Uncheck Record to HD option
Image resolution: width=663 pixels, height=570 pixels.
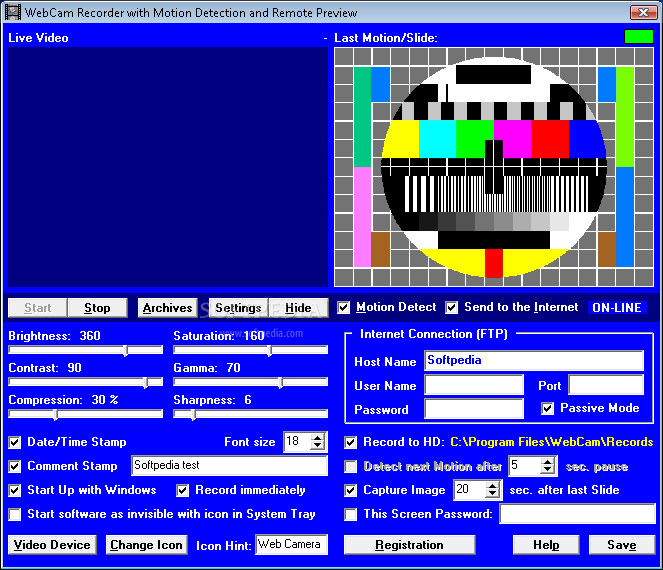[351, 442]
